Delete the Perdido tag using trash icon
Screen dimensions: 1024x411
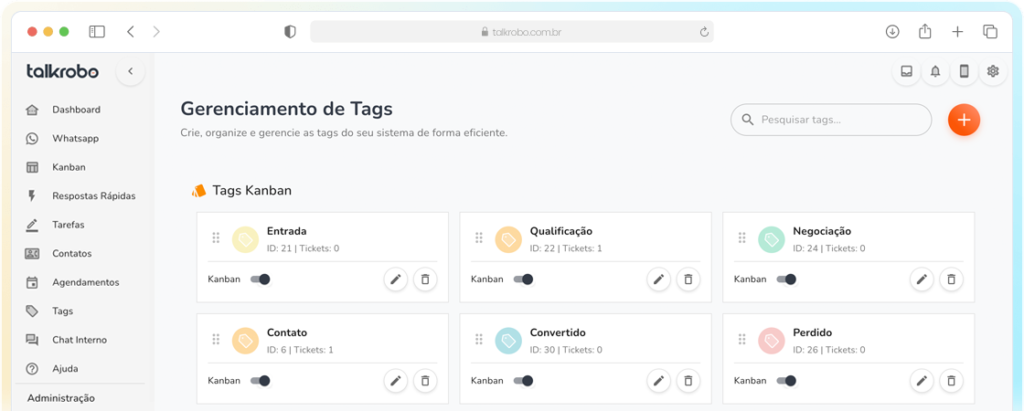click(x=951, y=381)
